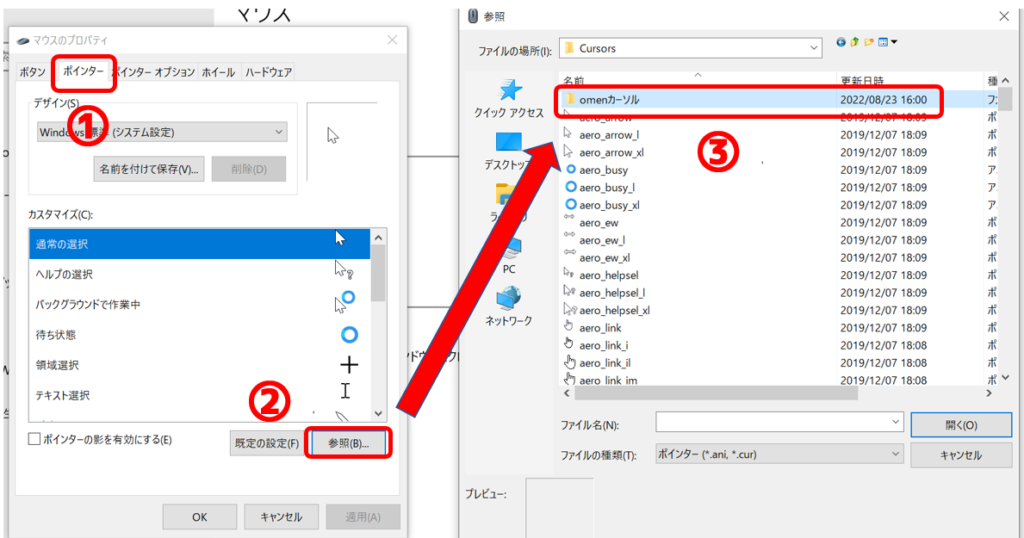Image resolution: width=1024 pixels, height=538 pixels.
Task: Create new folder icon in browse dialog
Action: 869,42
